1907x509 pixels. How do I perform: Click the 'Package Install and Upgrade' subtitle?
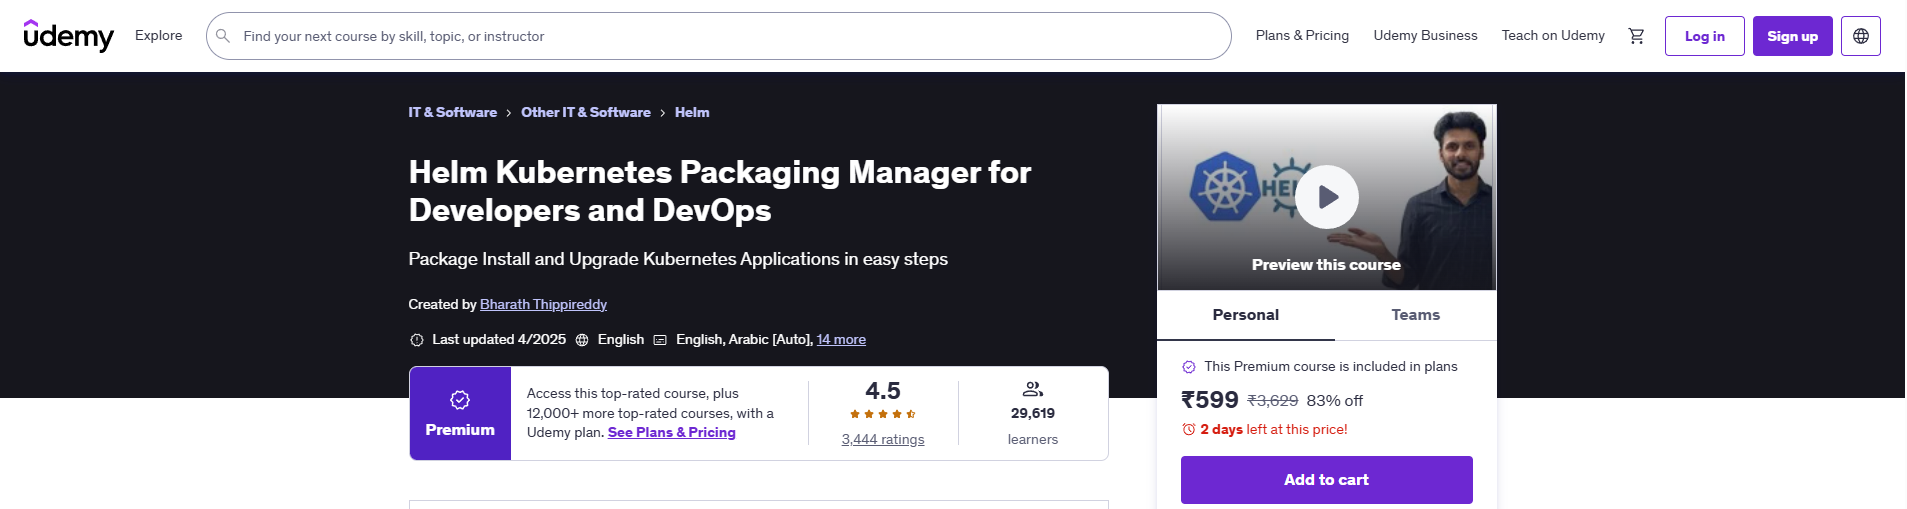click(678, 259)
